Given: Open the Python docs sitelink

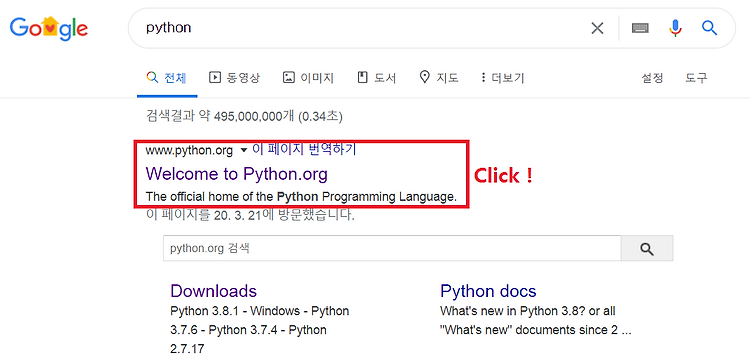Looking at the screenshot, I should (x=488, y=291).
